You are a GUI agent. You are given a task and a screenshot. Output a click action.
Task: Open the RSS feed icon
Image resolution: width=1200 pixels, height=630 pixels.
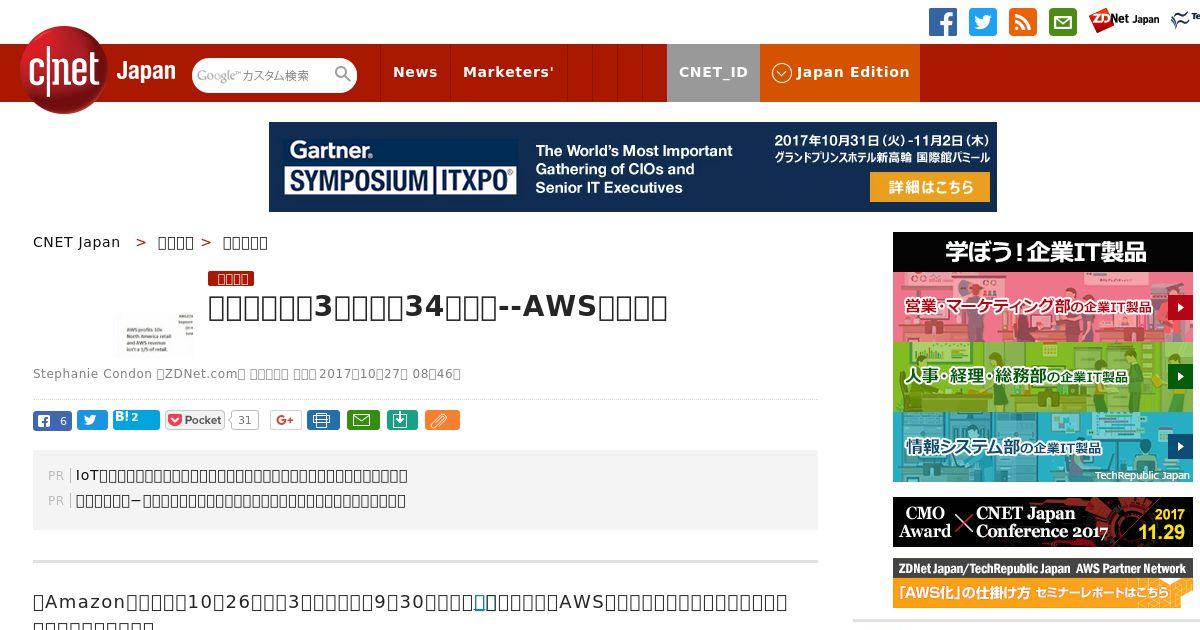[x=1023, y=22]
